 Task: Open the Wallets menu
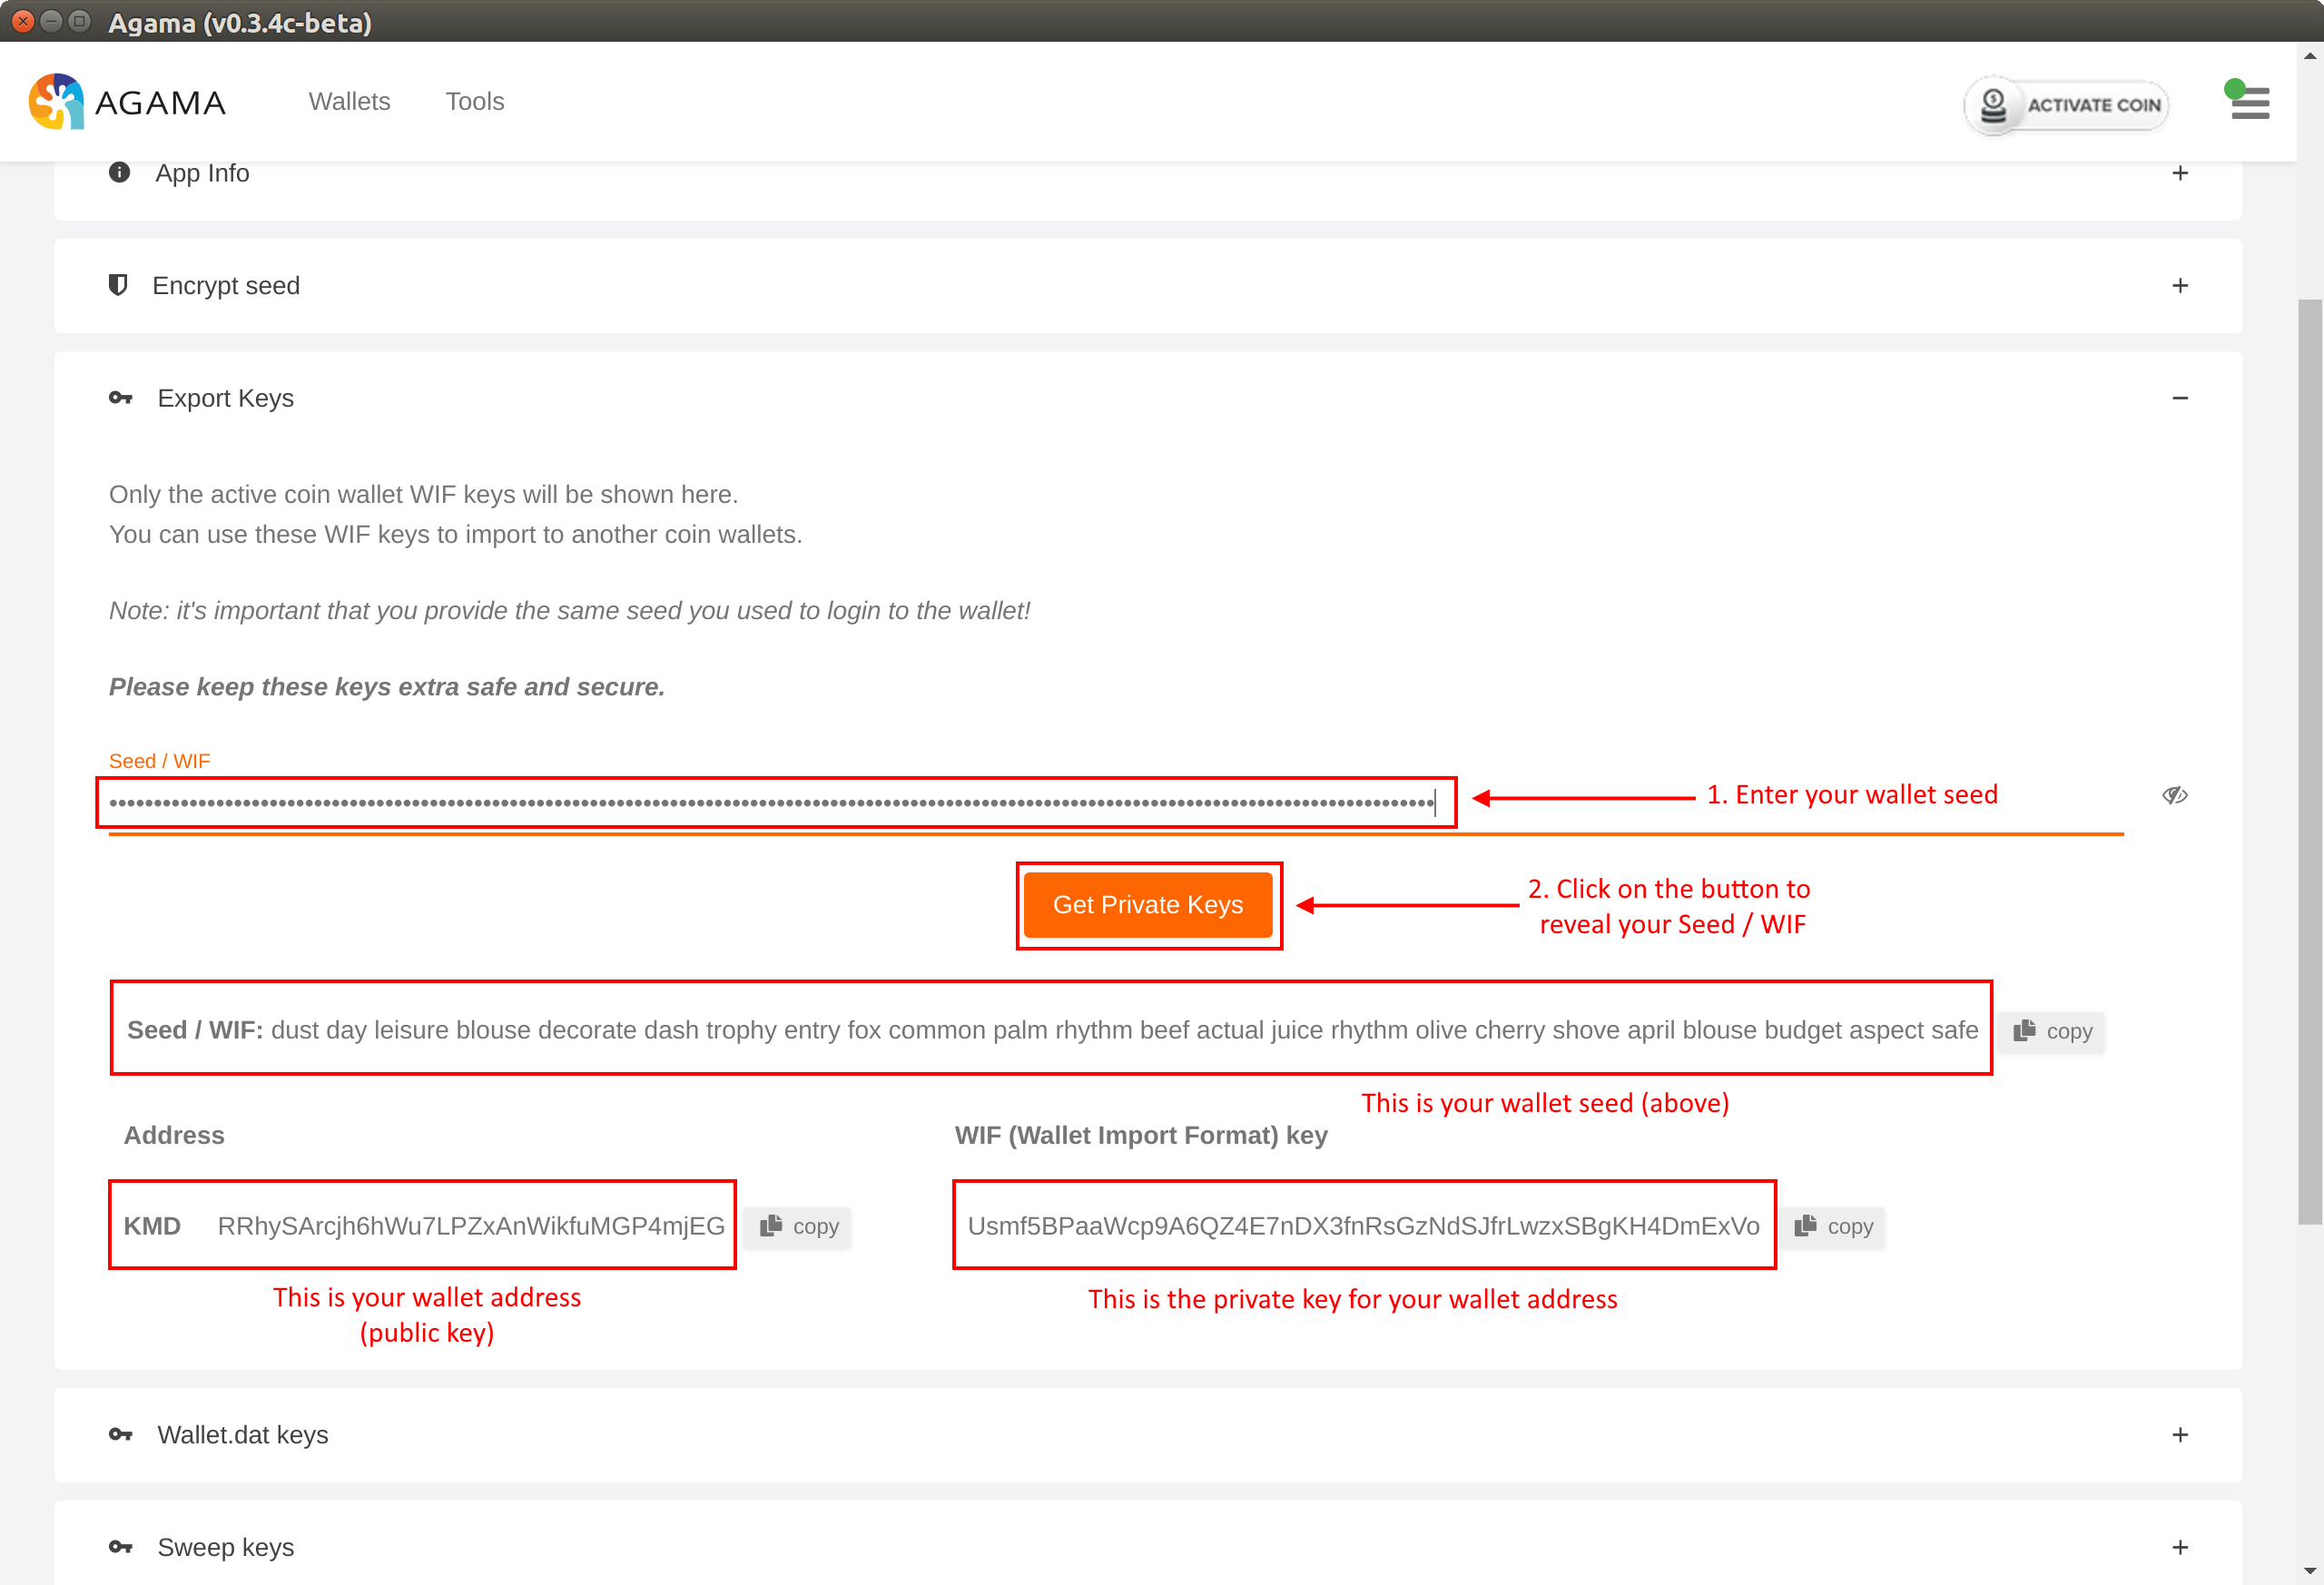(349, 101)
